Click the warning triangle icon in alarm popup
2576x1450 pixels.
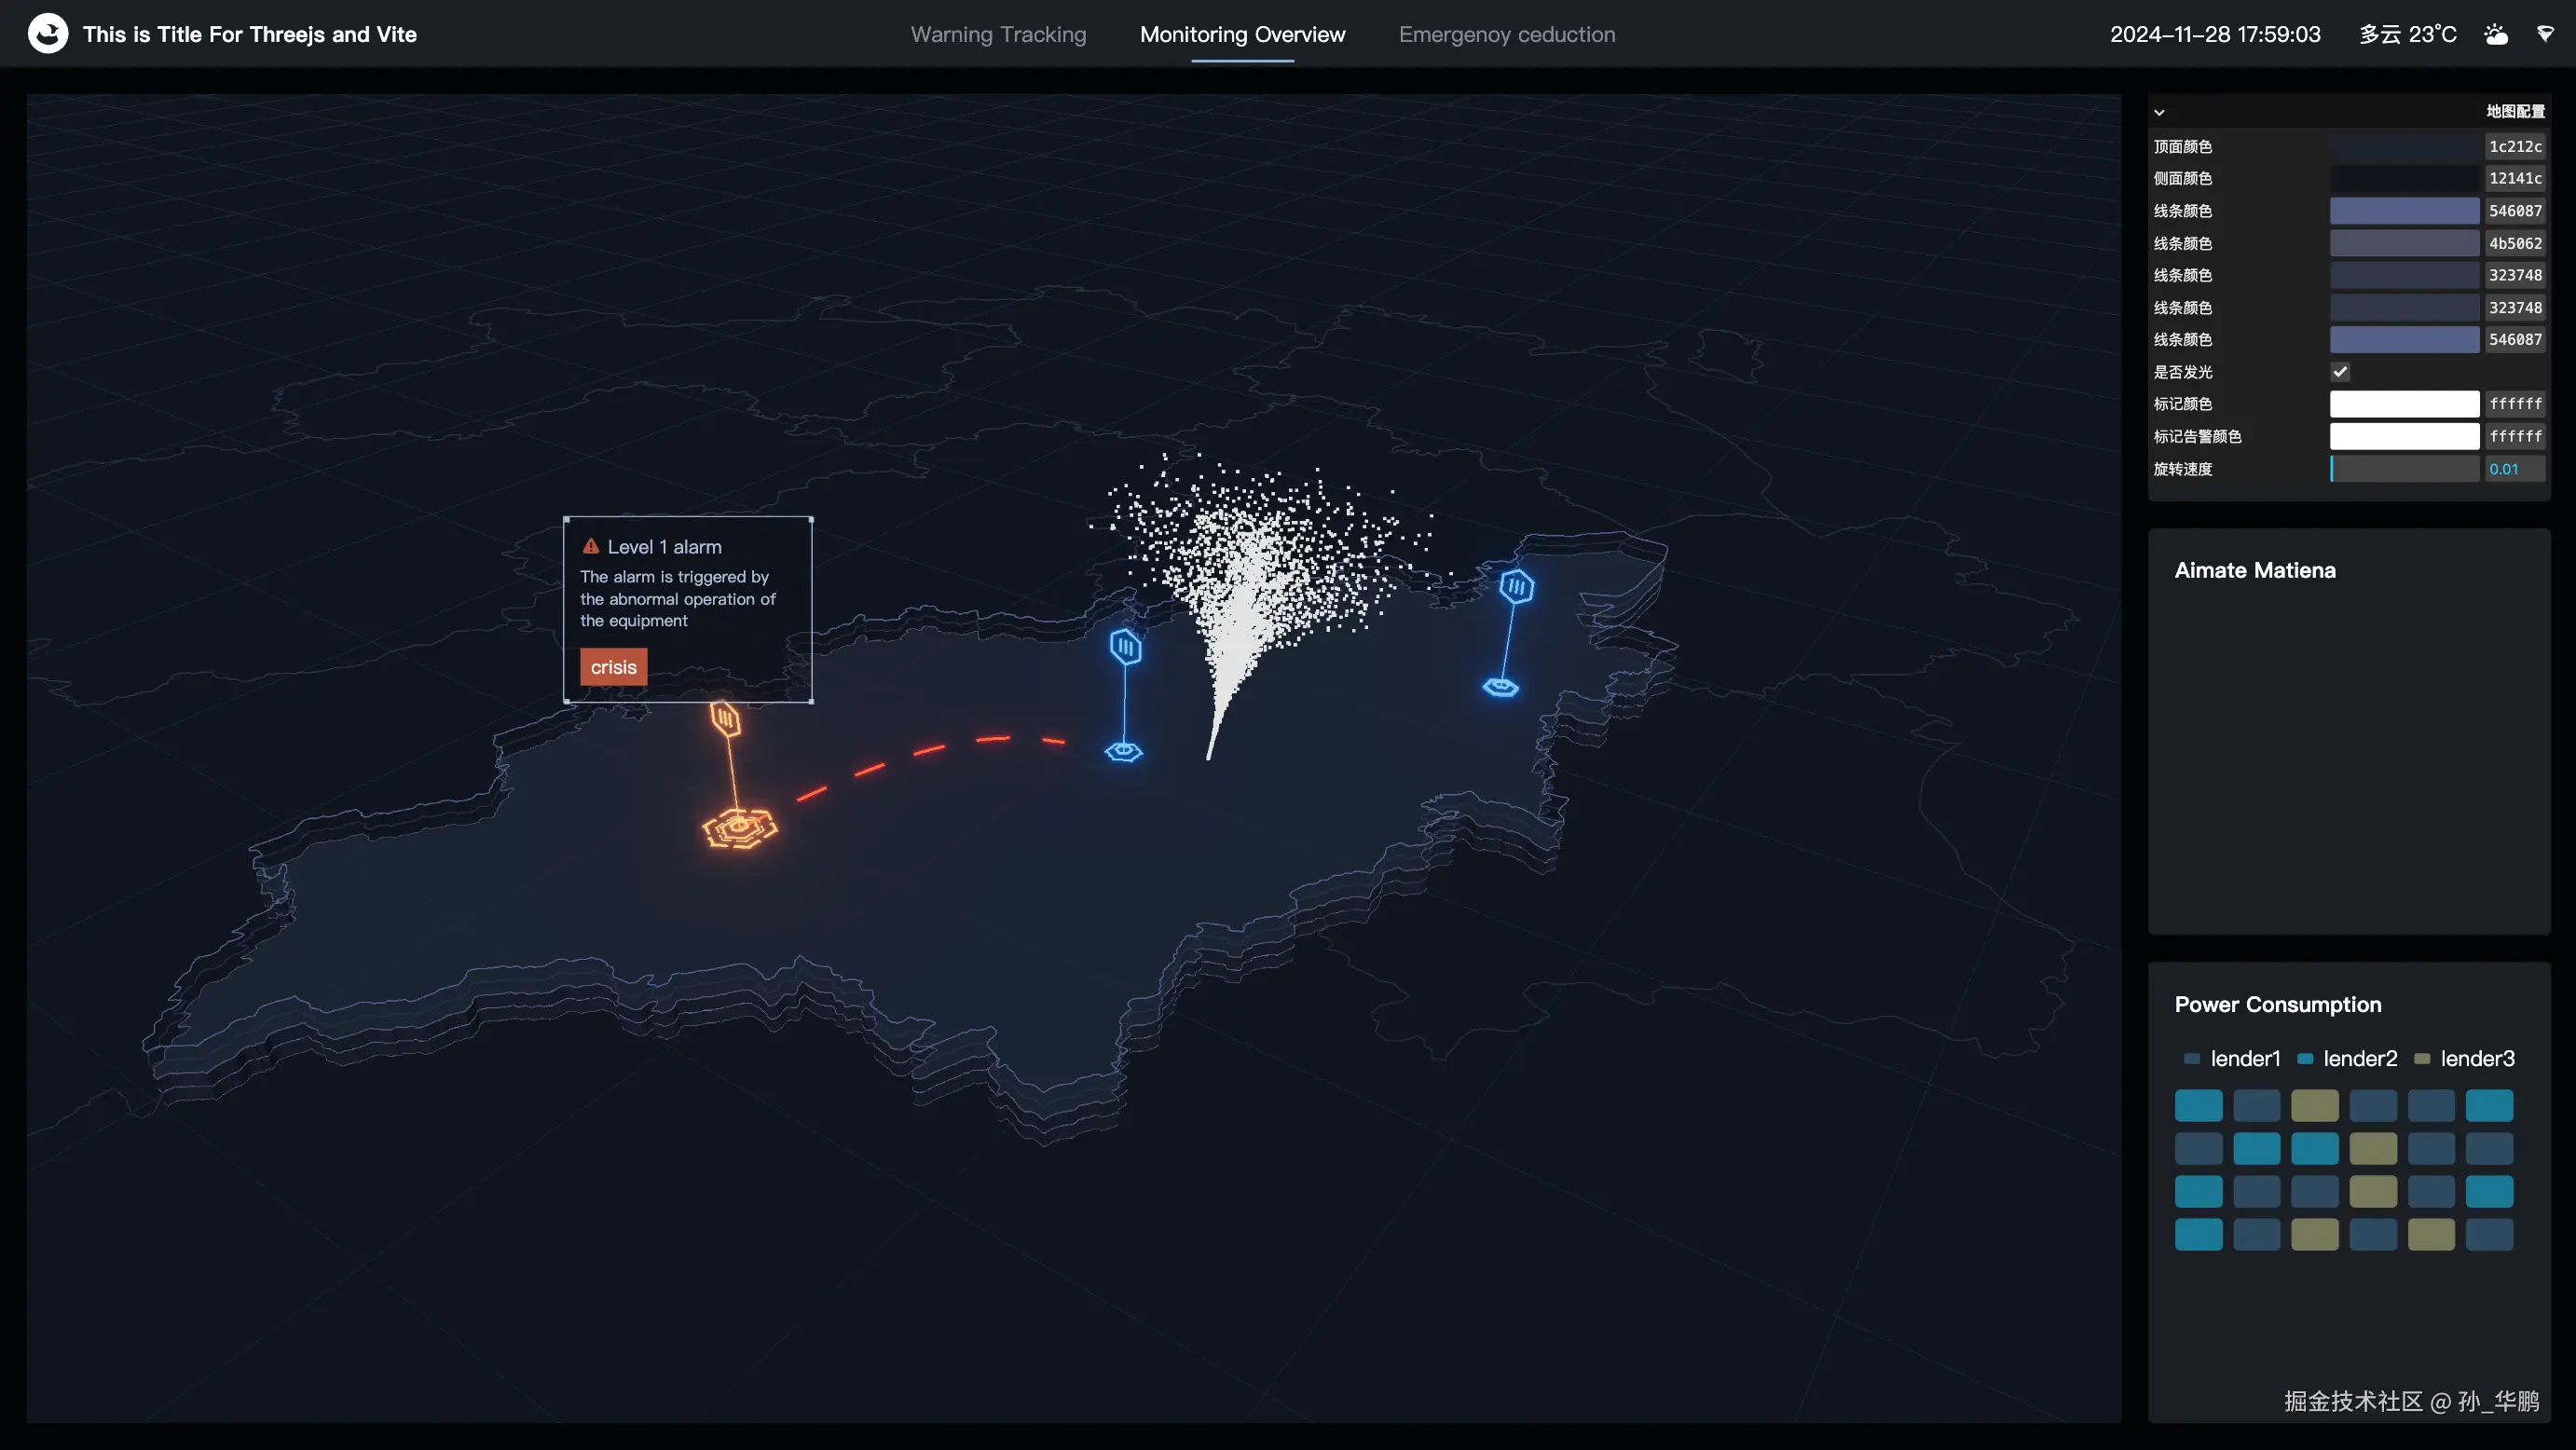point(591,546)
